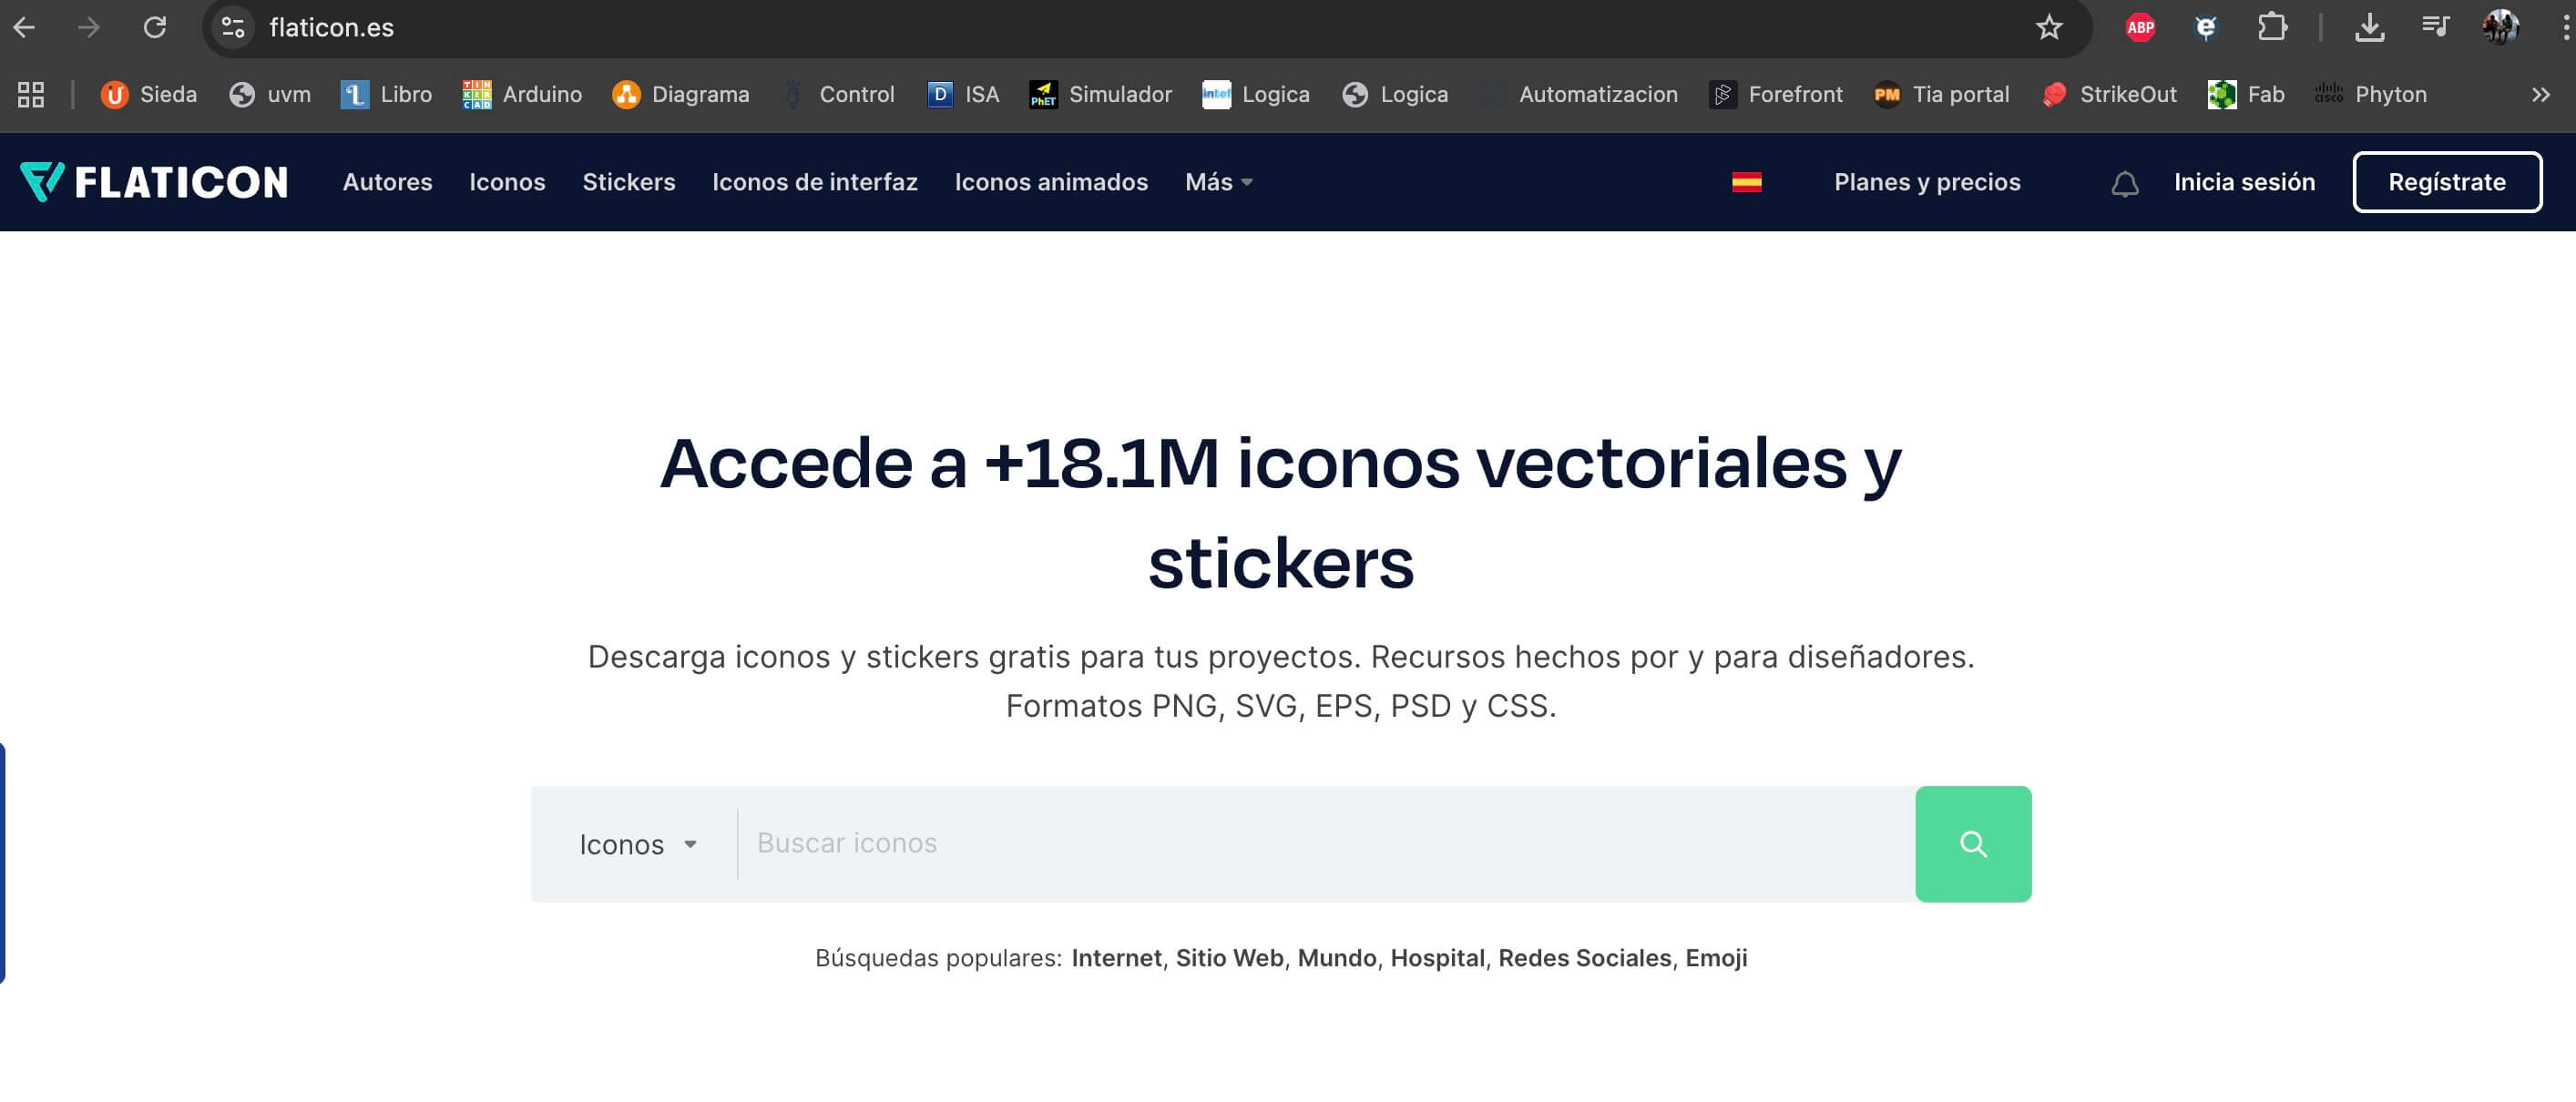Open the Arduino bookmark

(x=522, y=94)
